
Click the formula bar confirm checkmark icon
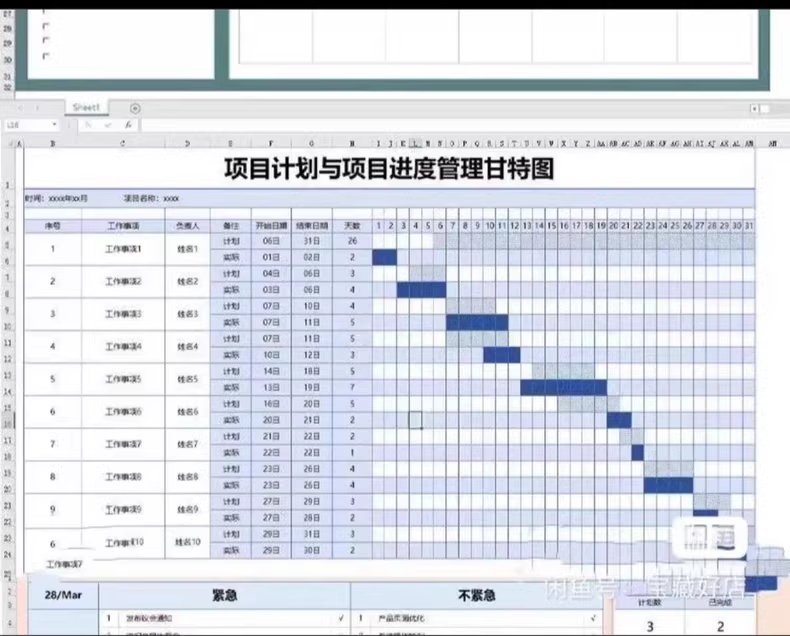[108, 124]
